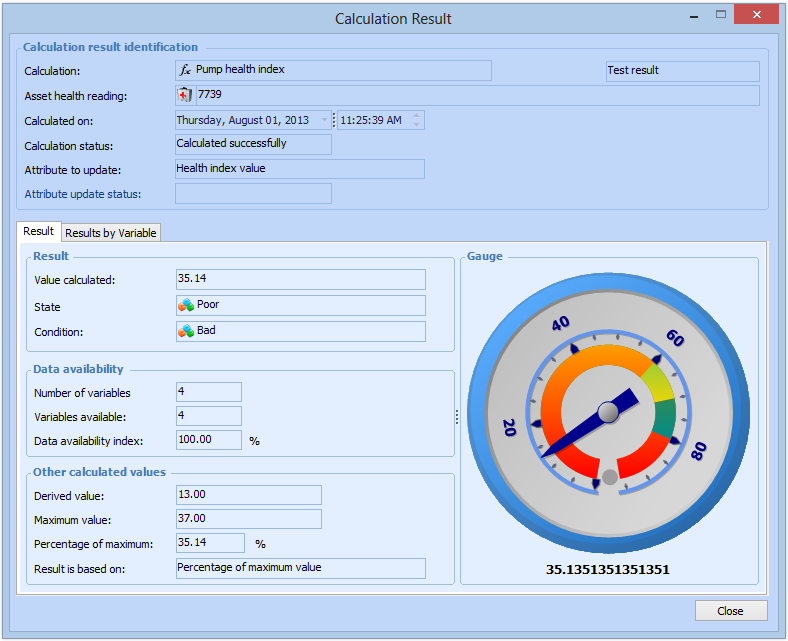Click the vertical splitter handle beside the gauge
Screen dimensions: 788x641
click(457, 417)
